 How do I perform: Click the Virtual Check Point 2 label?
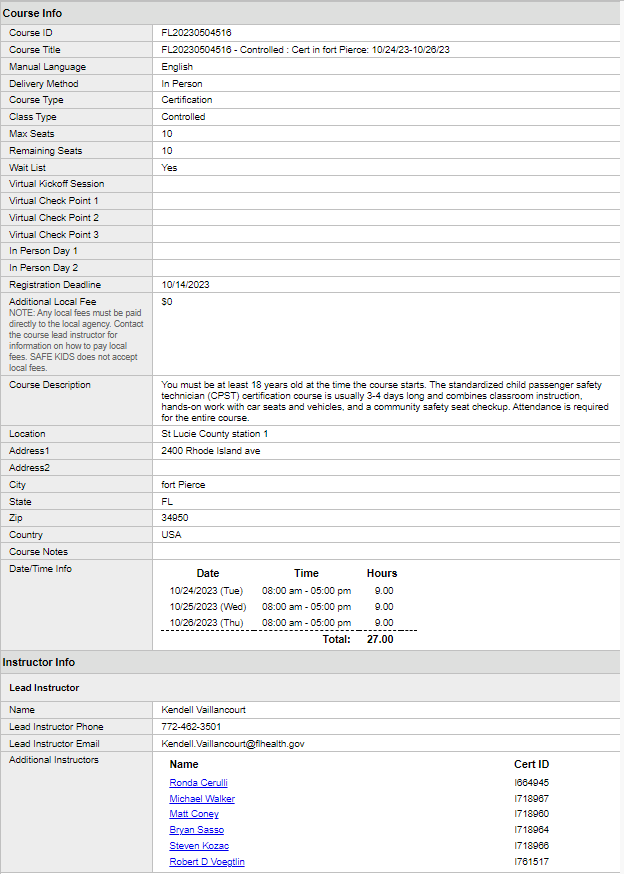54,217
